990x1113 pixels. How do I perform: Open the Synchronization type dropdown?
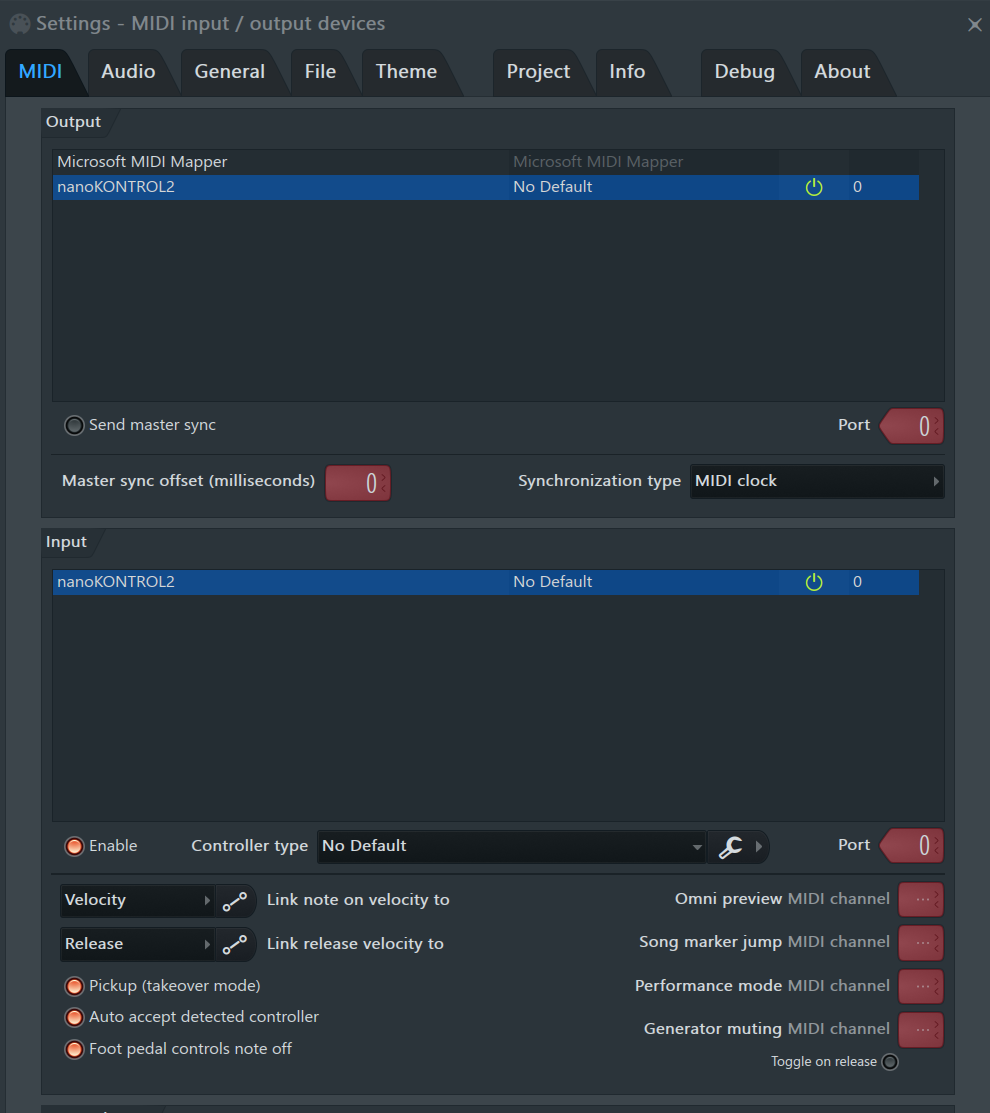pos(816,481)
